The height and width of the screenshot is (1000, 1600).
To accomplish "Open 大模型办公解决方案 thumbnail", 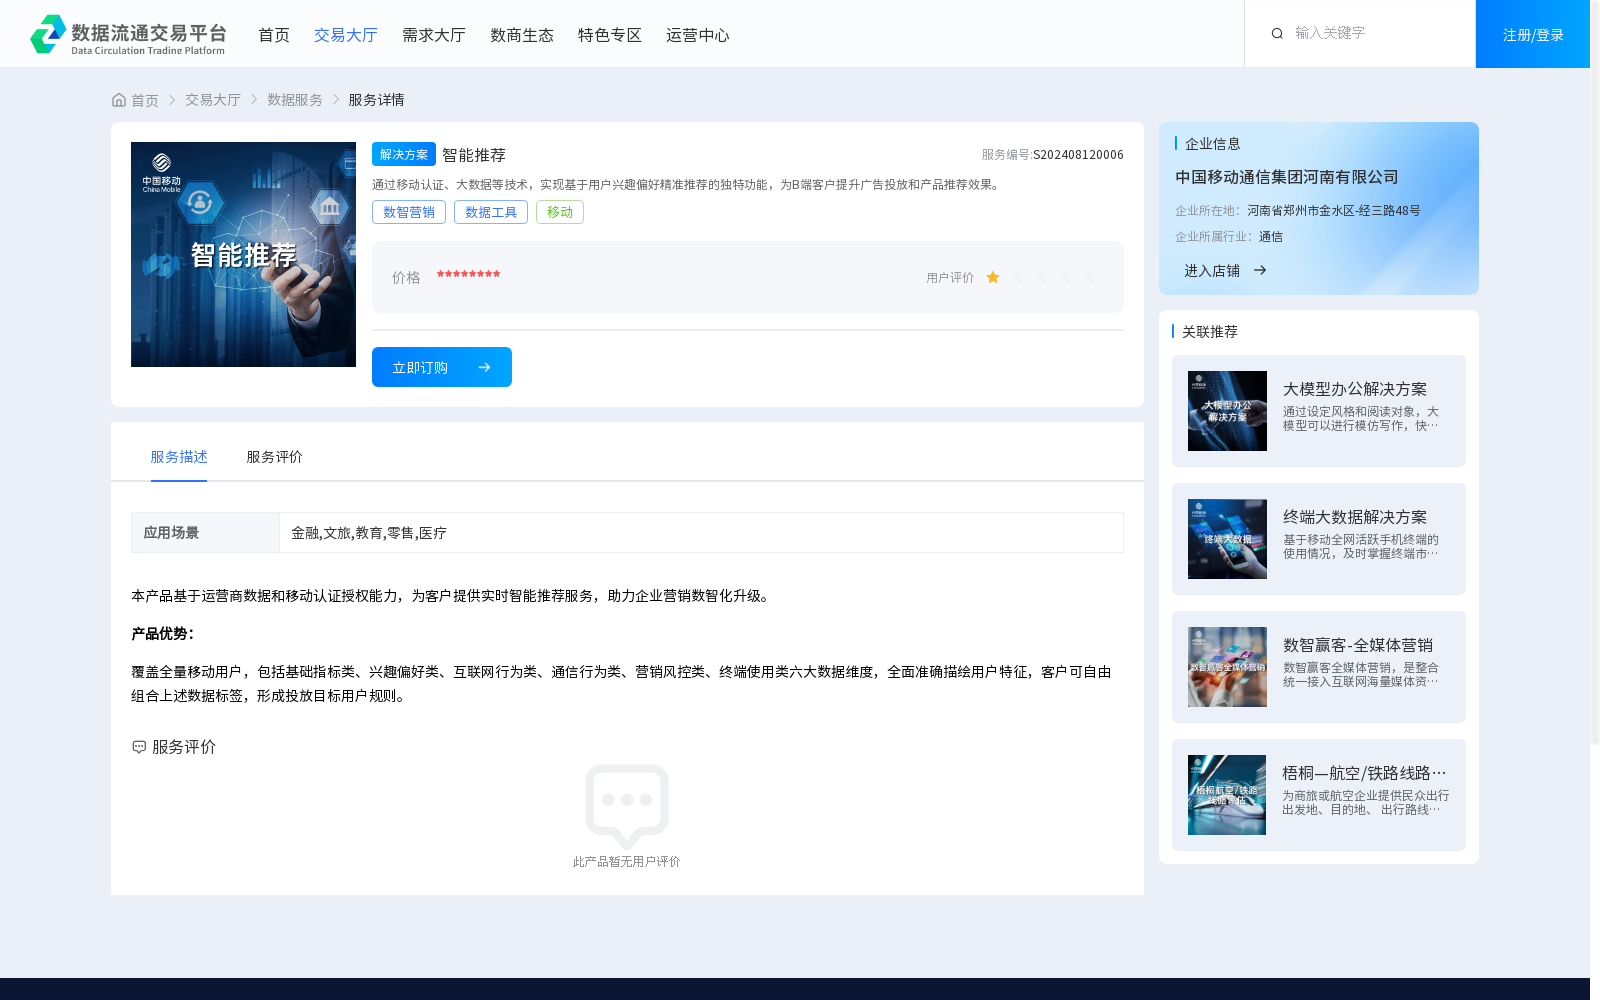I will tap(1227, 411).
